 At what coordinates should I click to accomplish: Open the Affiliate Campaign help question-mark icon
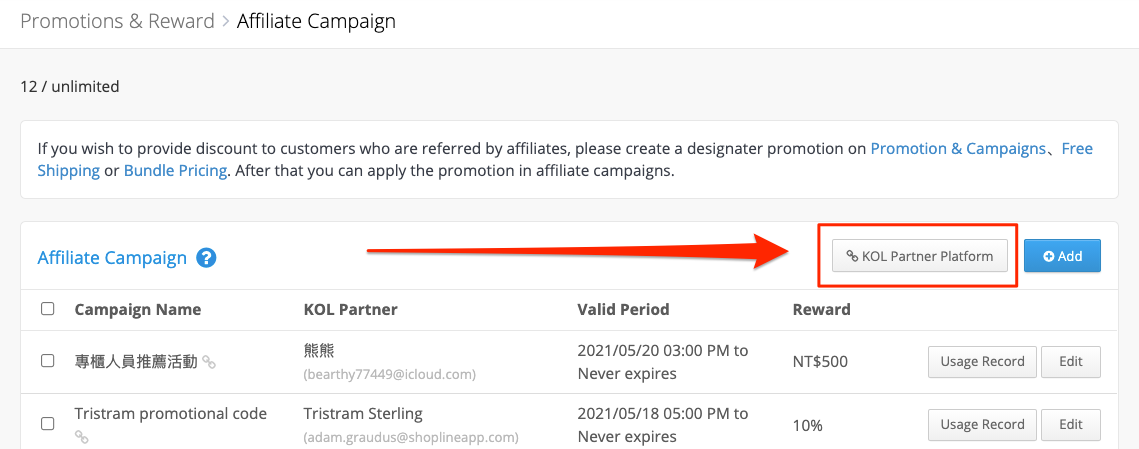click(x=206, y=257)
